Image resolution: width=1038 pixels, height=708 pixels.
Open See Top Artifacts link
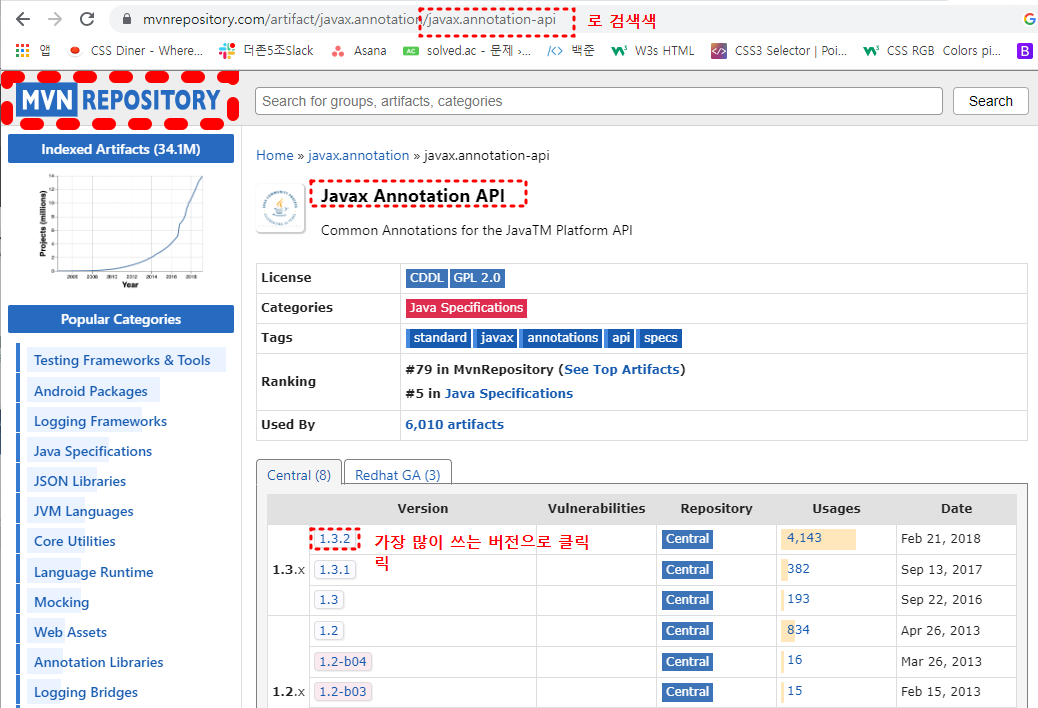click(622, 369)
